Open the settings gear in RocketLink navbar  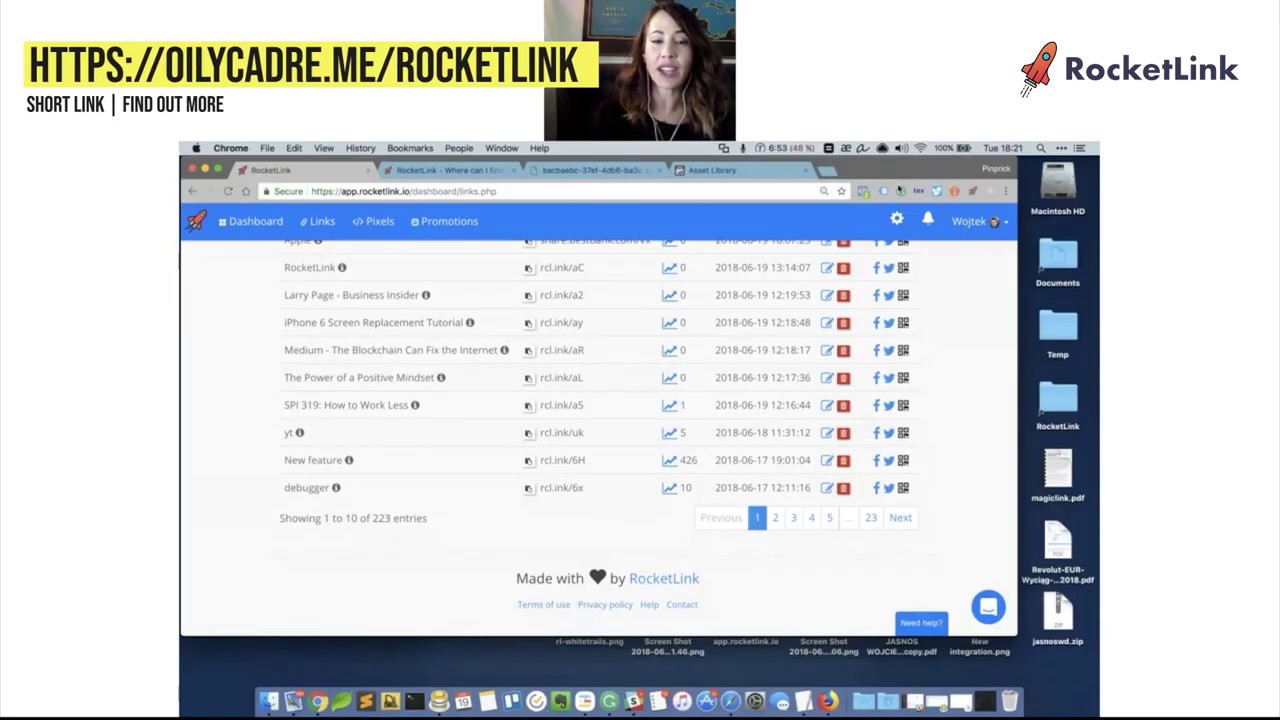[x=897, y=219]
